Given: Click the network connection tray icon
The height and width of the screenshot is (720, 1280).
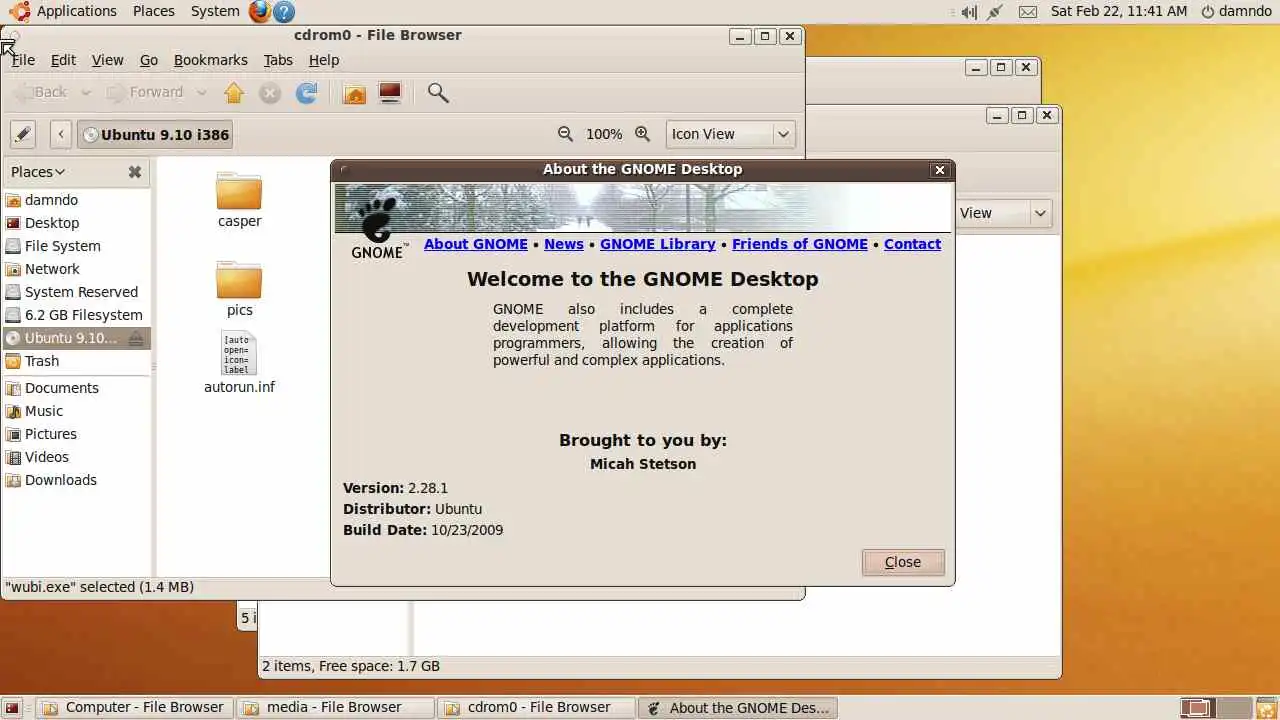Looking at the screenshot, I should tap(995, 12).
